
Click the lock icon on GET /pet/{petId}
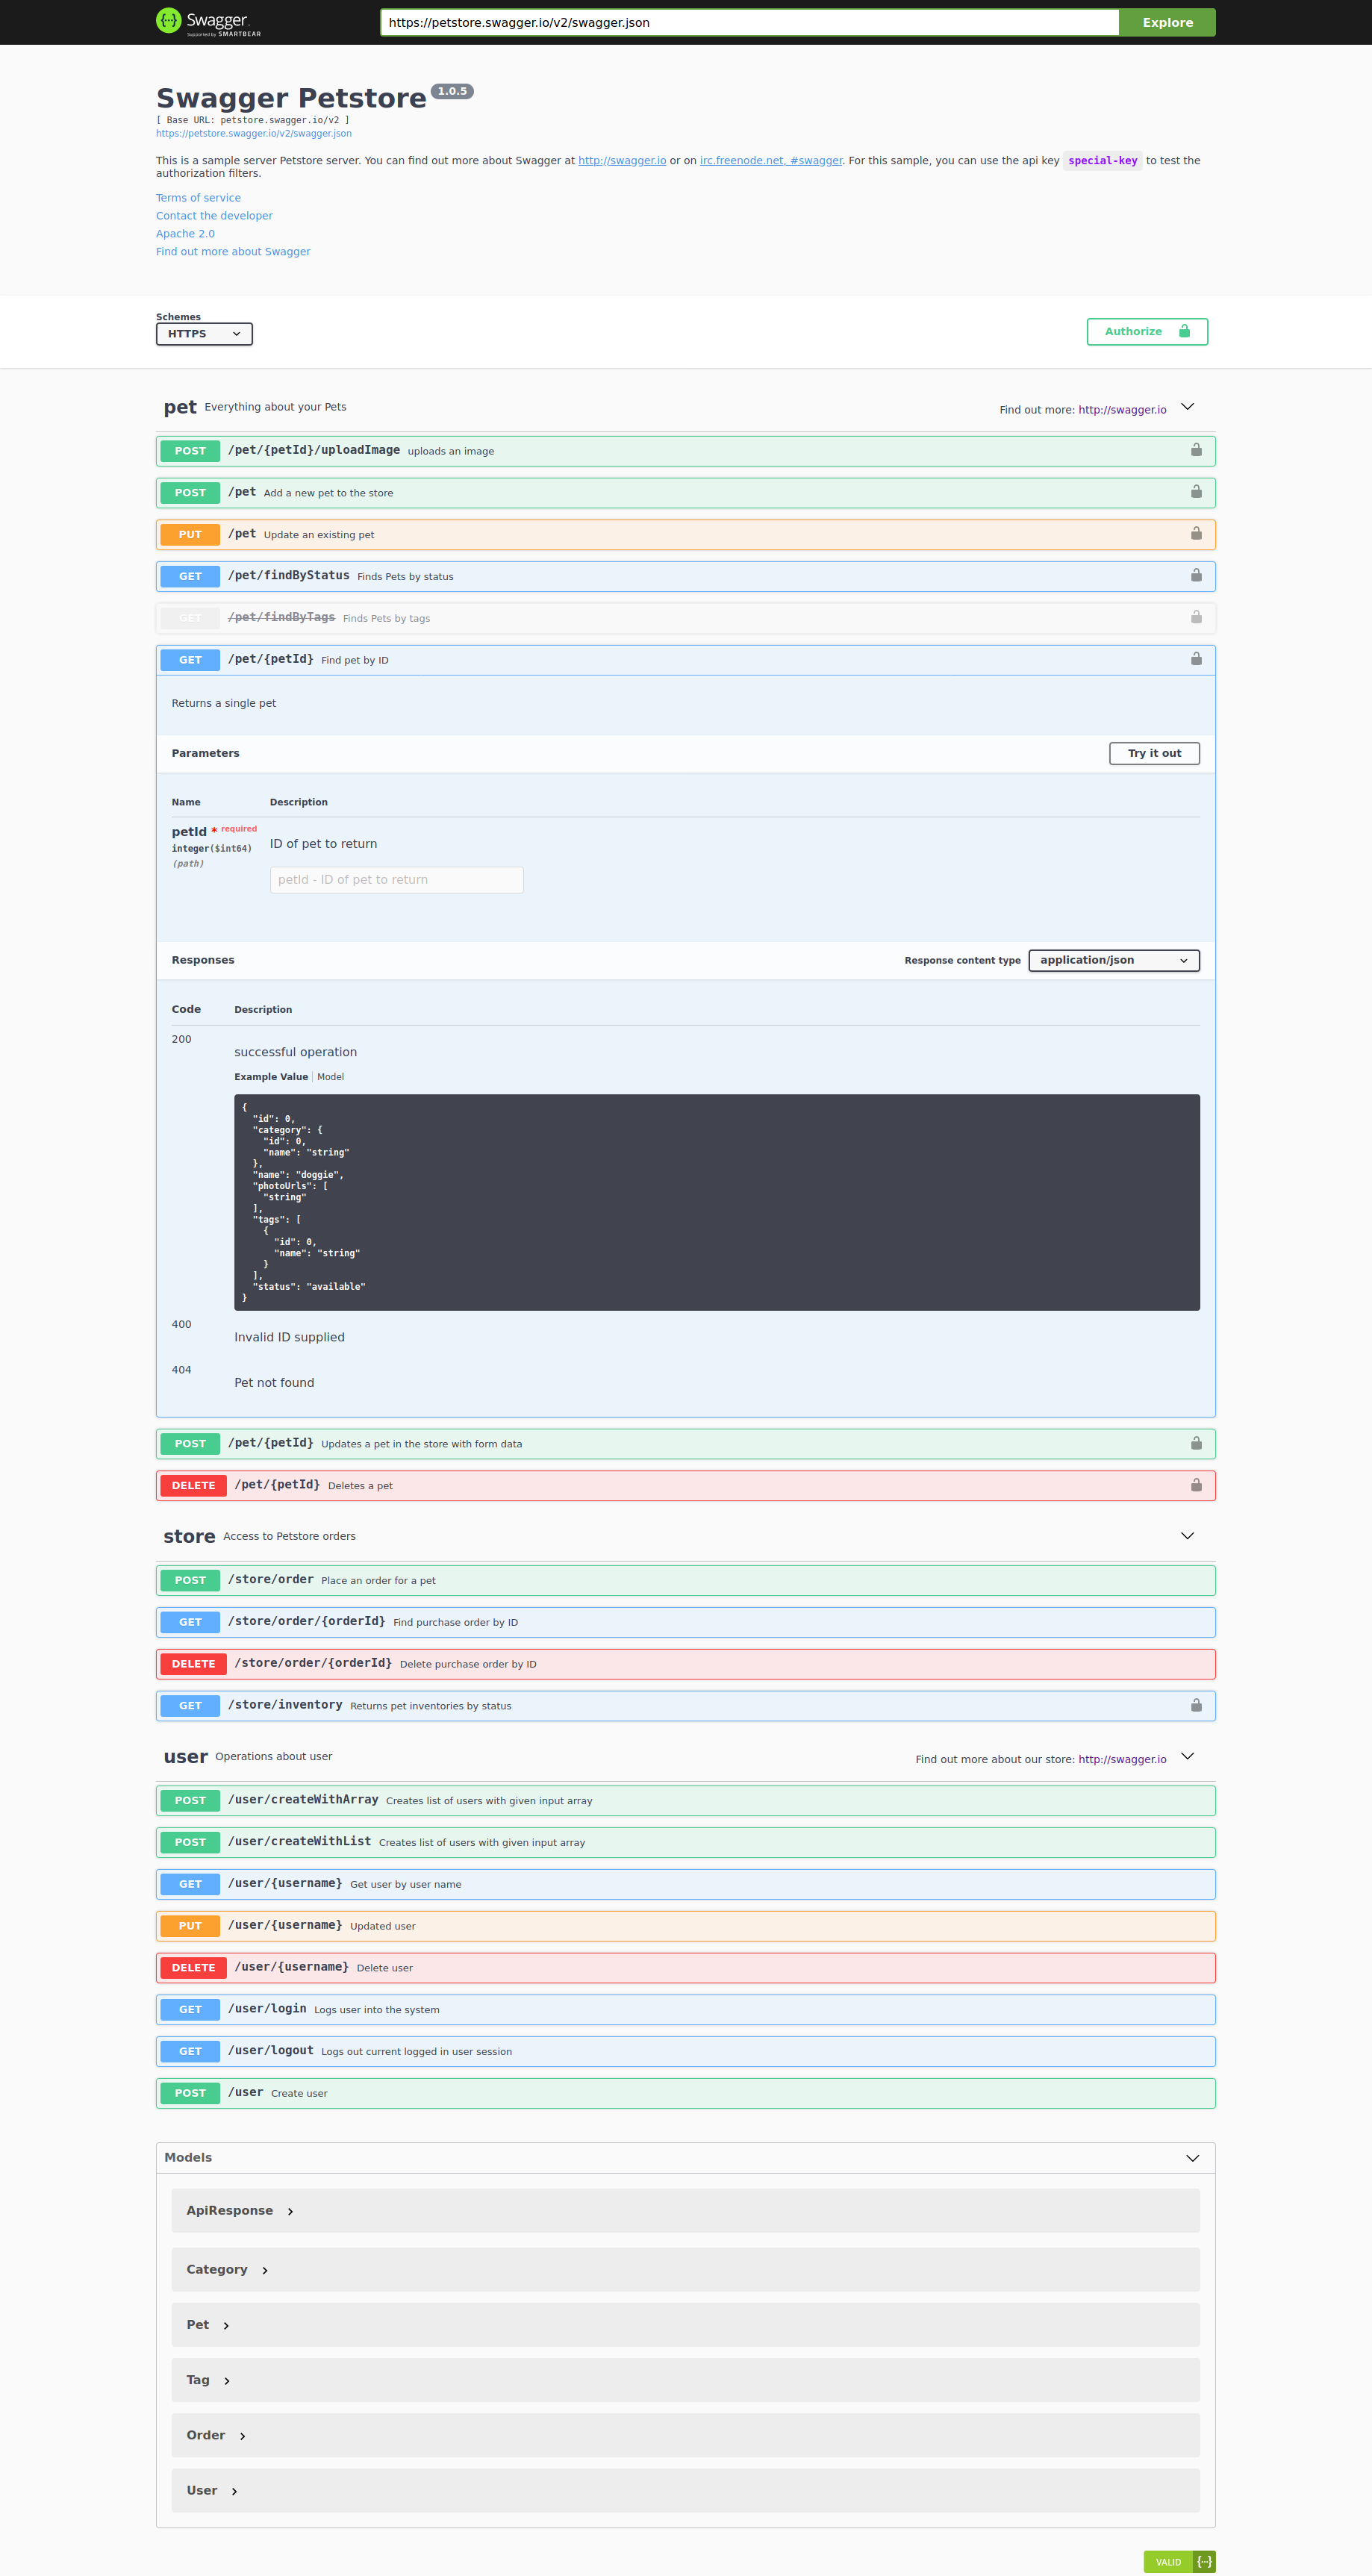point(1196,659)
